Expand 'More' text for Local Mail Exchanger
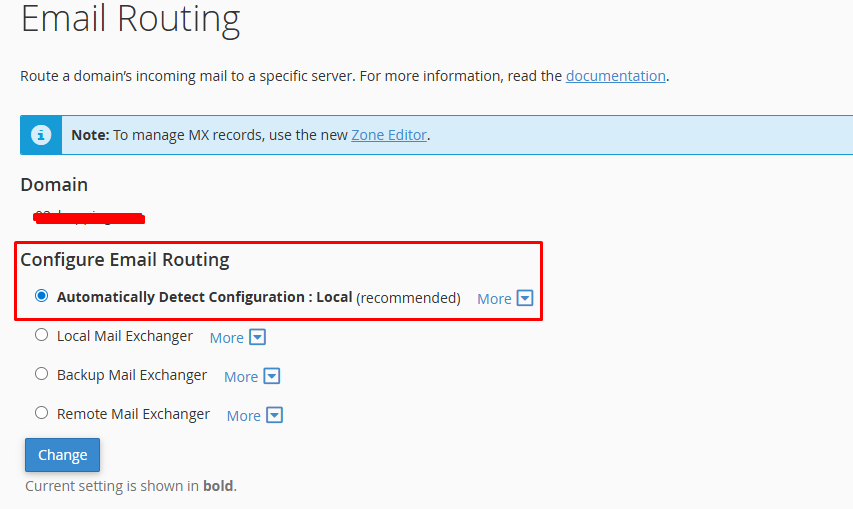Image resolution: width=853 pixels, height=509 pixels. pos(227,337)
